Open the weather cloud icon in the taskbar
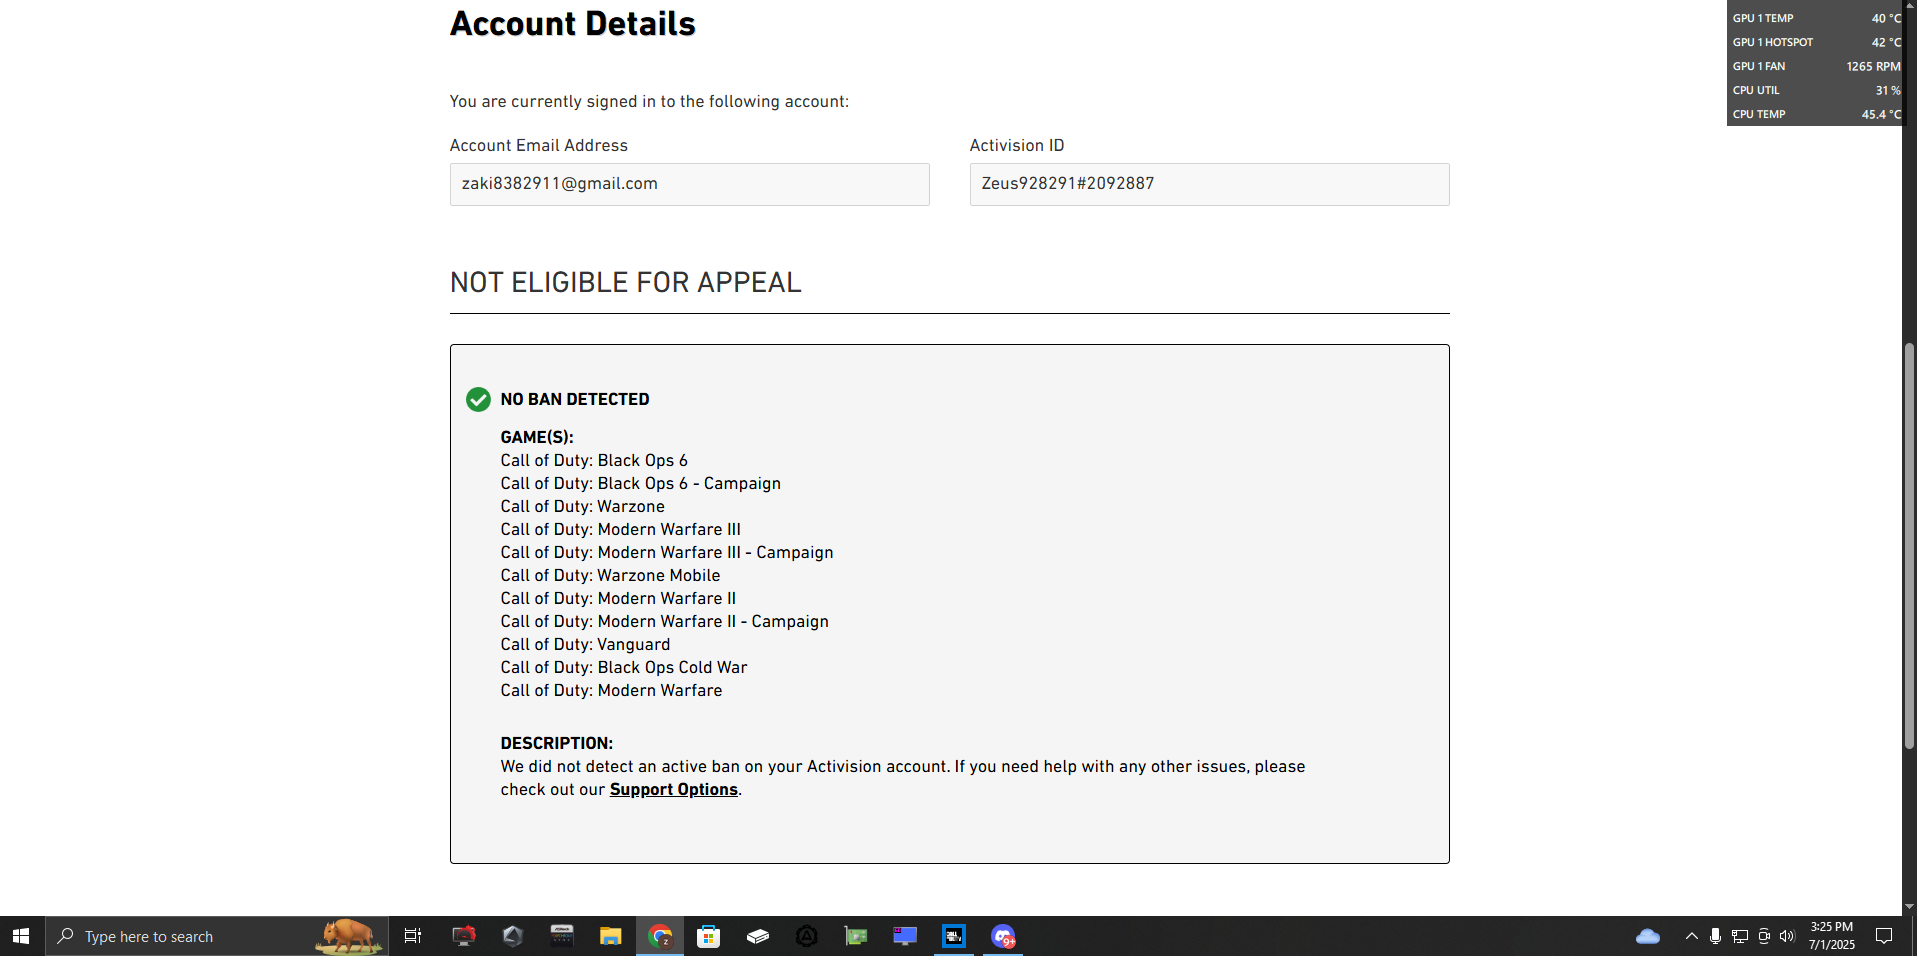This screenshot has height=956, width=1917. (x=1648, y=936)
